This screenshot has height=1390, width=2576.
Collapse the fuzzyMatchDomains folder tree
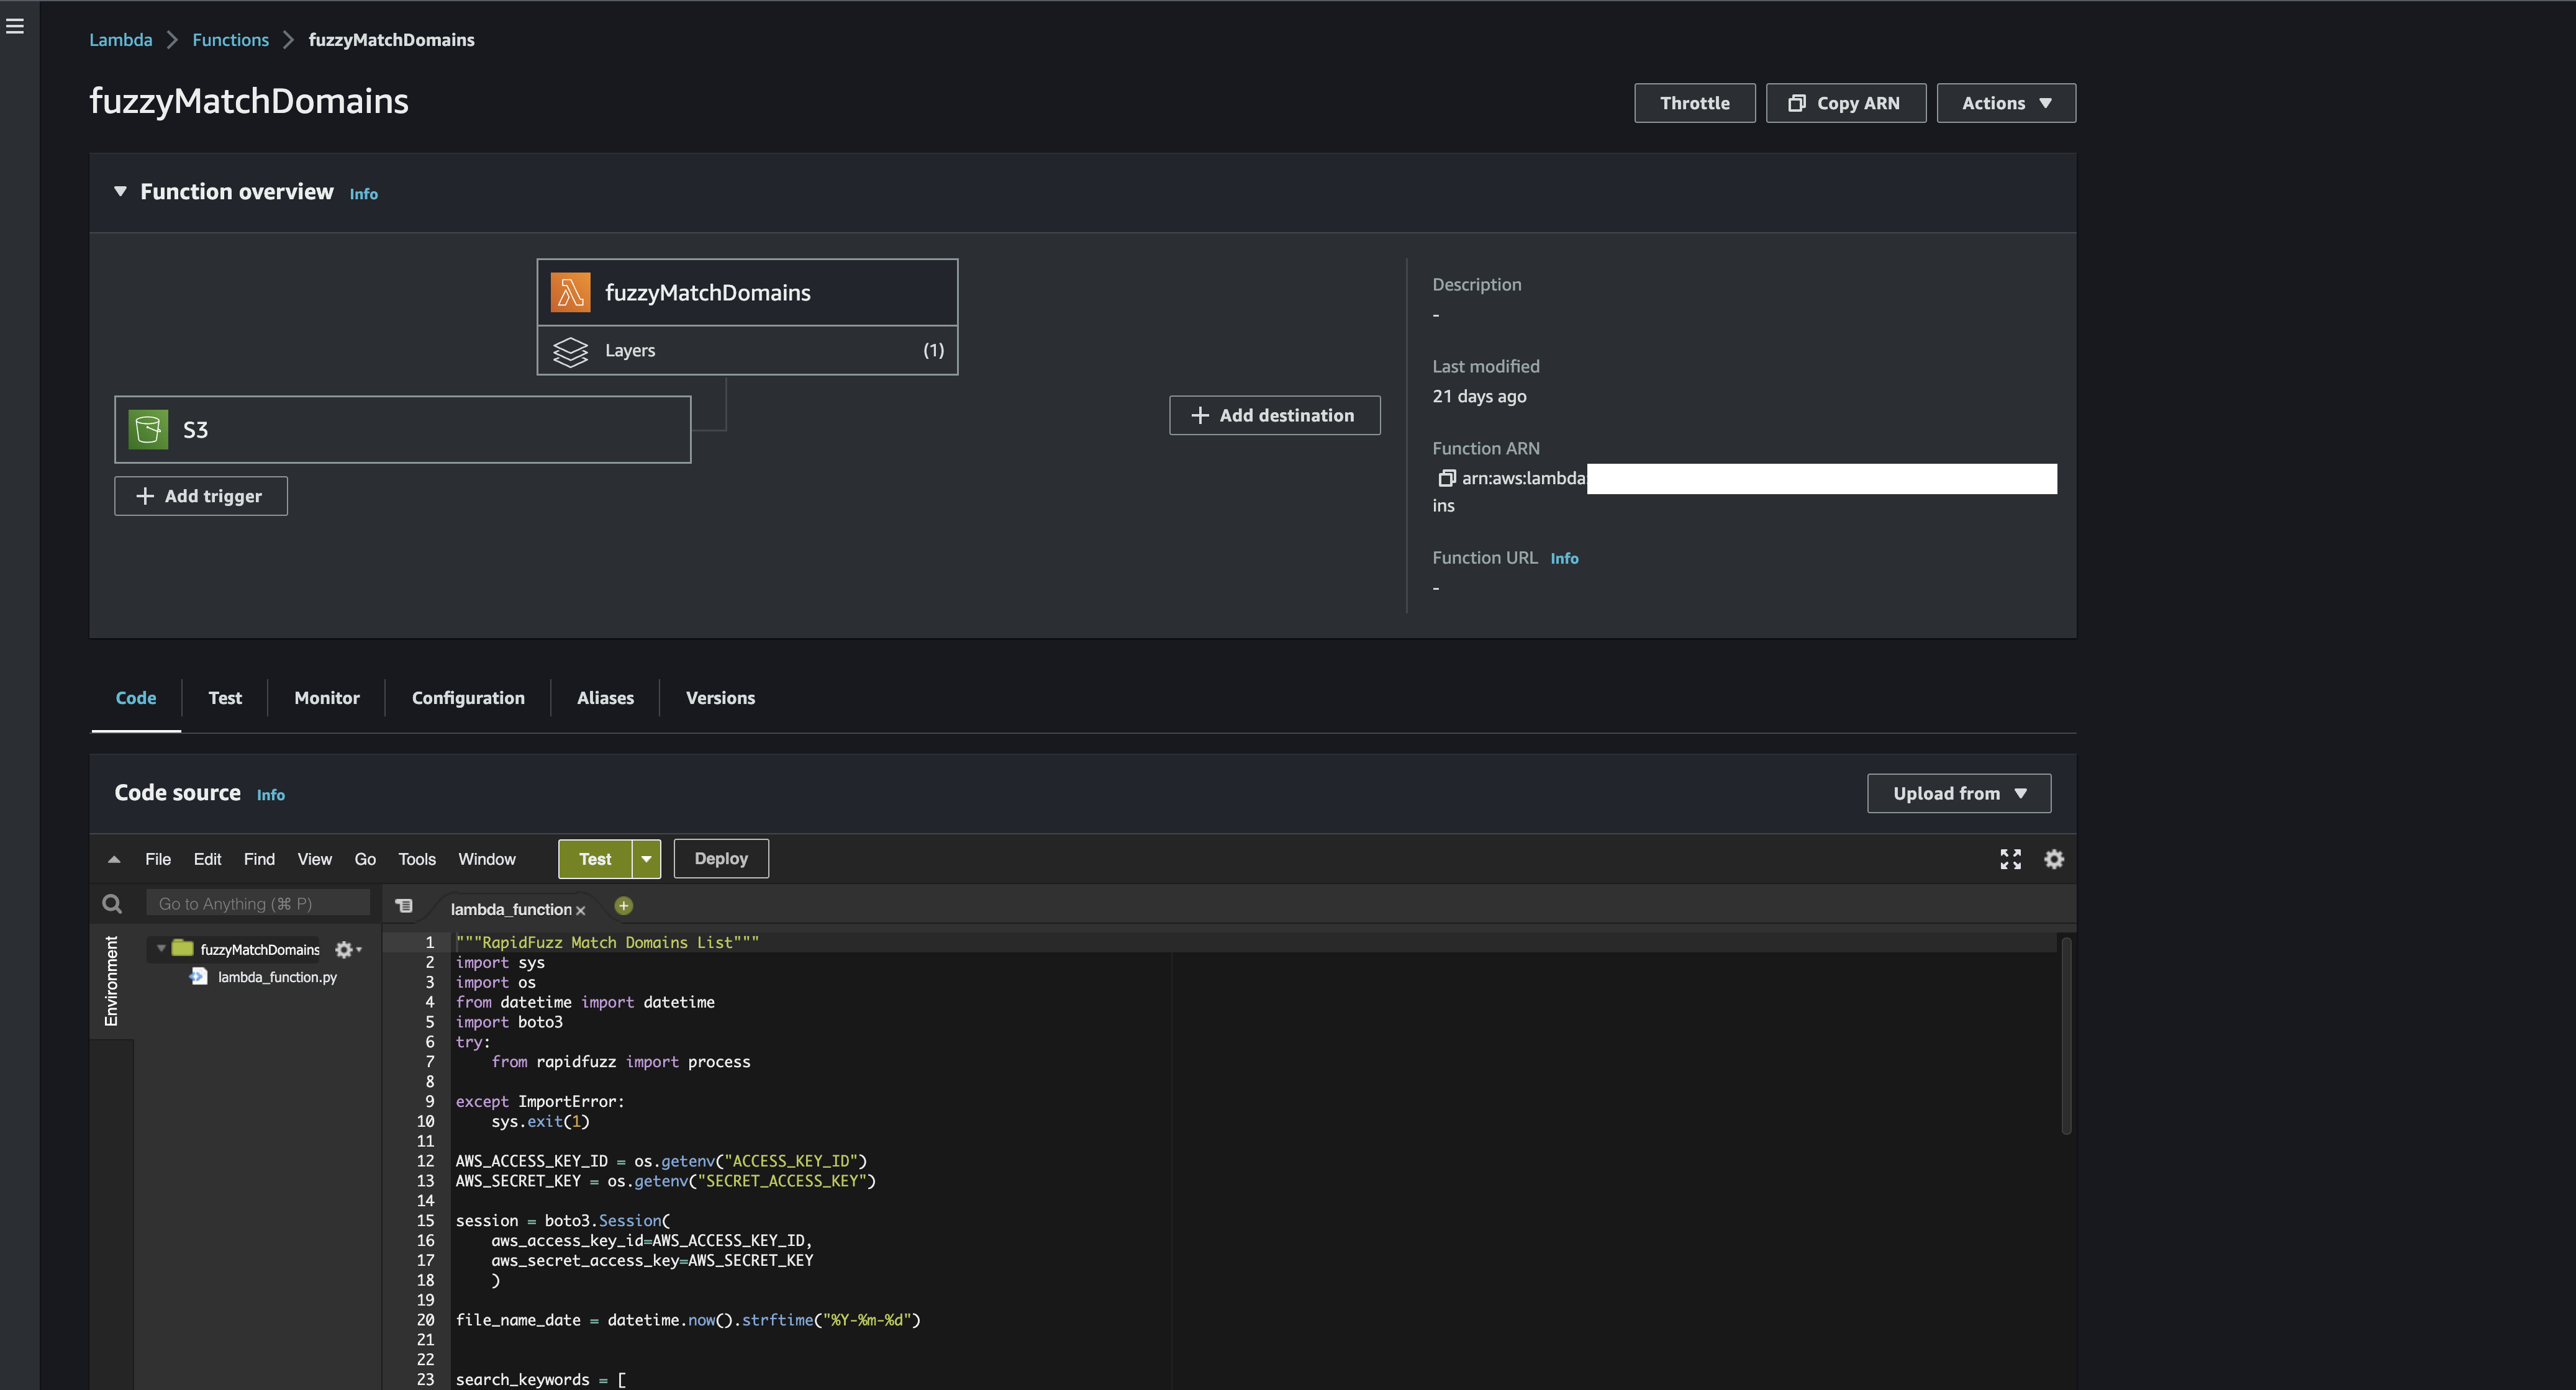coord(161,948)
